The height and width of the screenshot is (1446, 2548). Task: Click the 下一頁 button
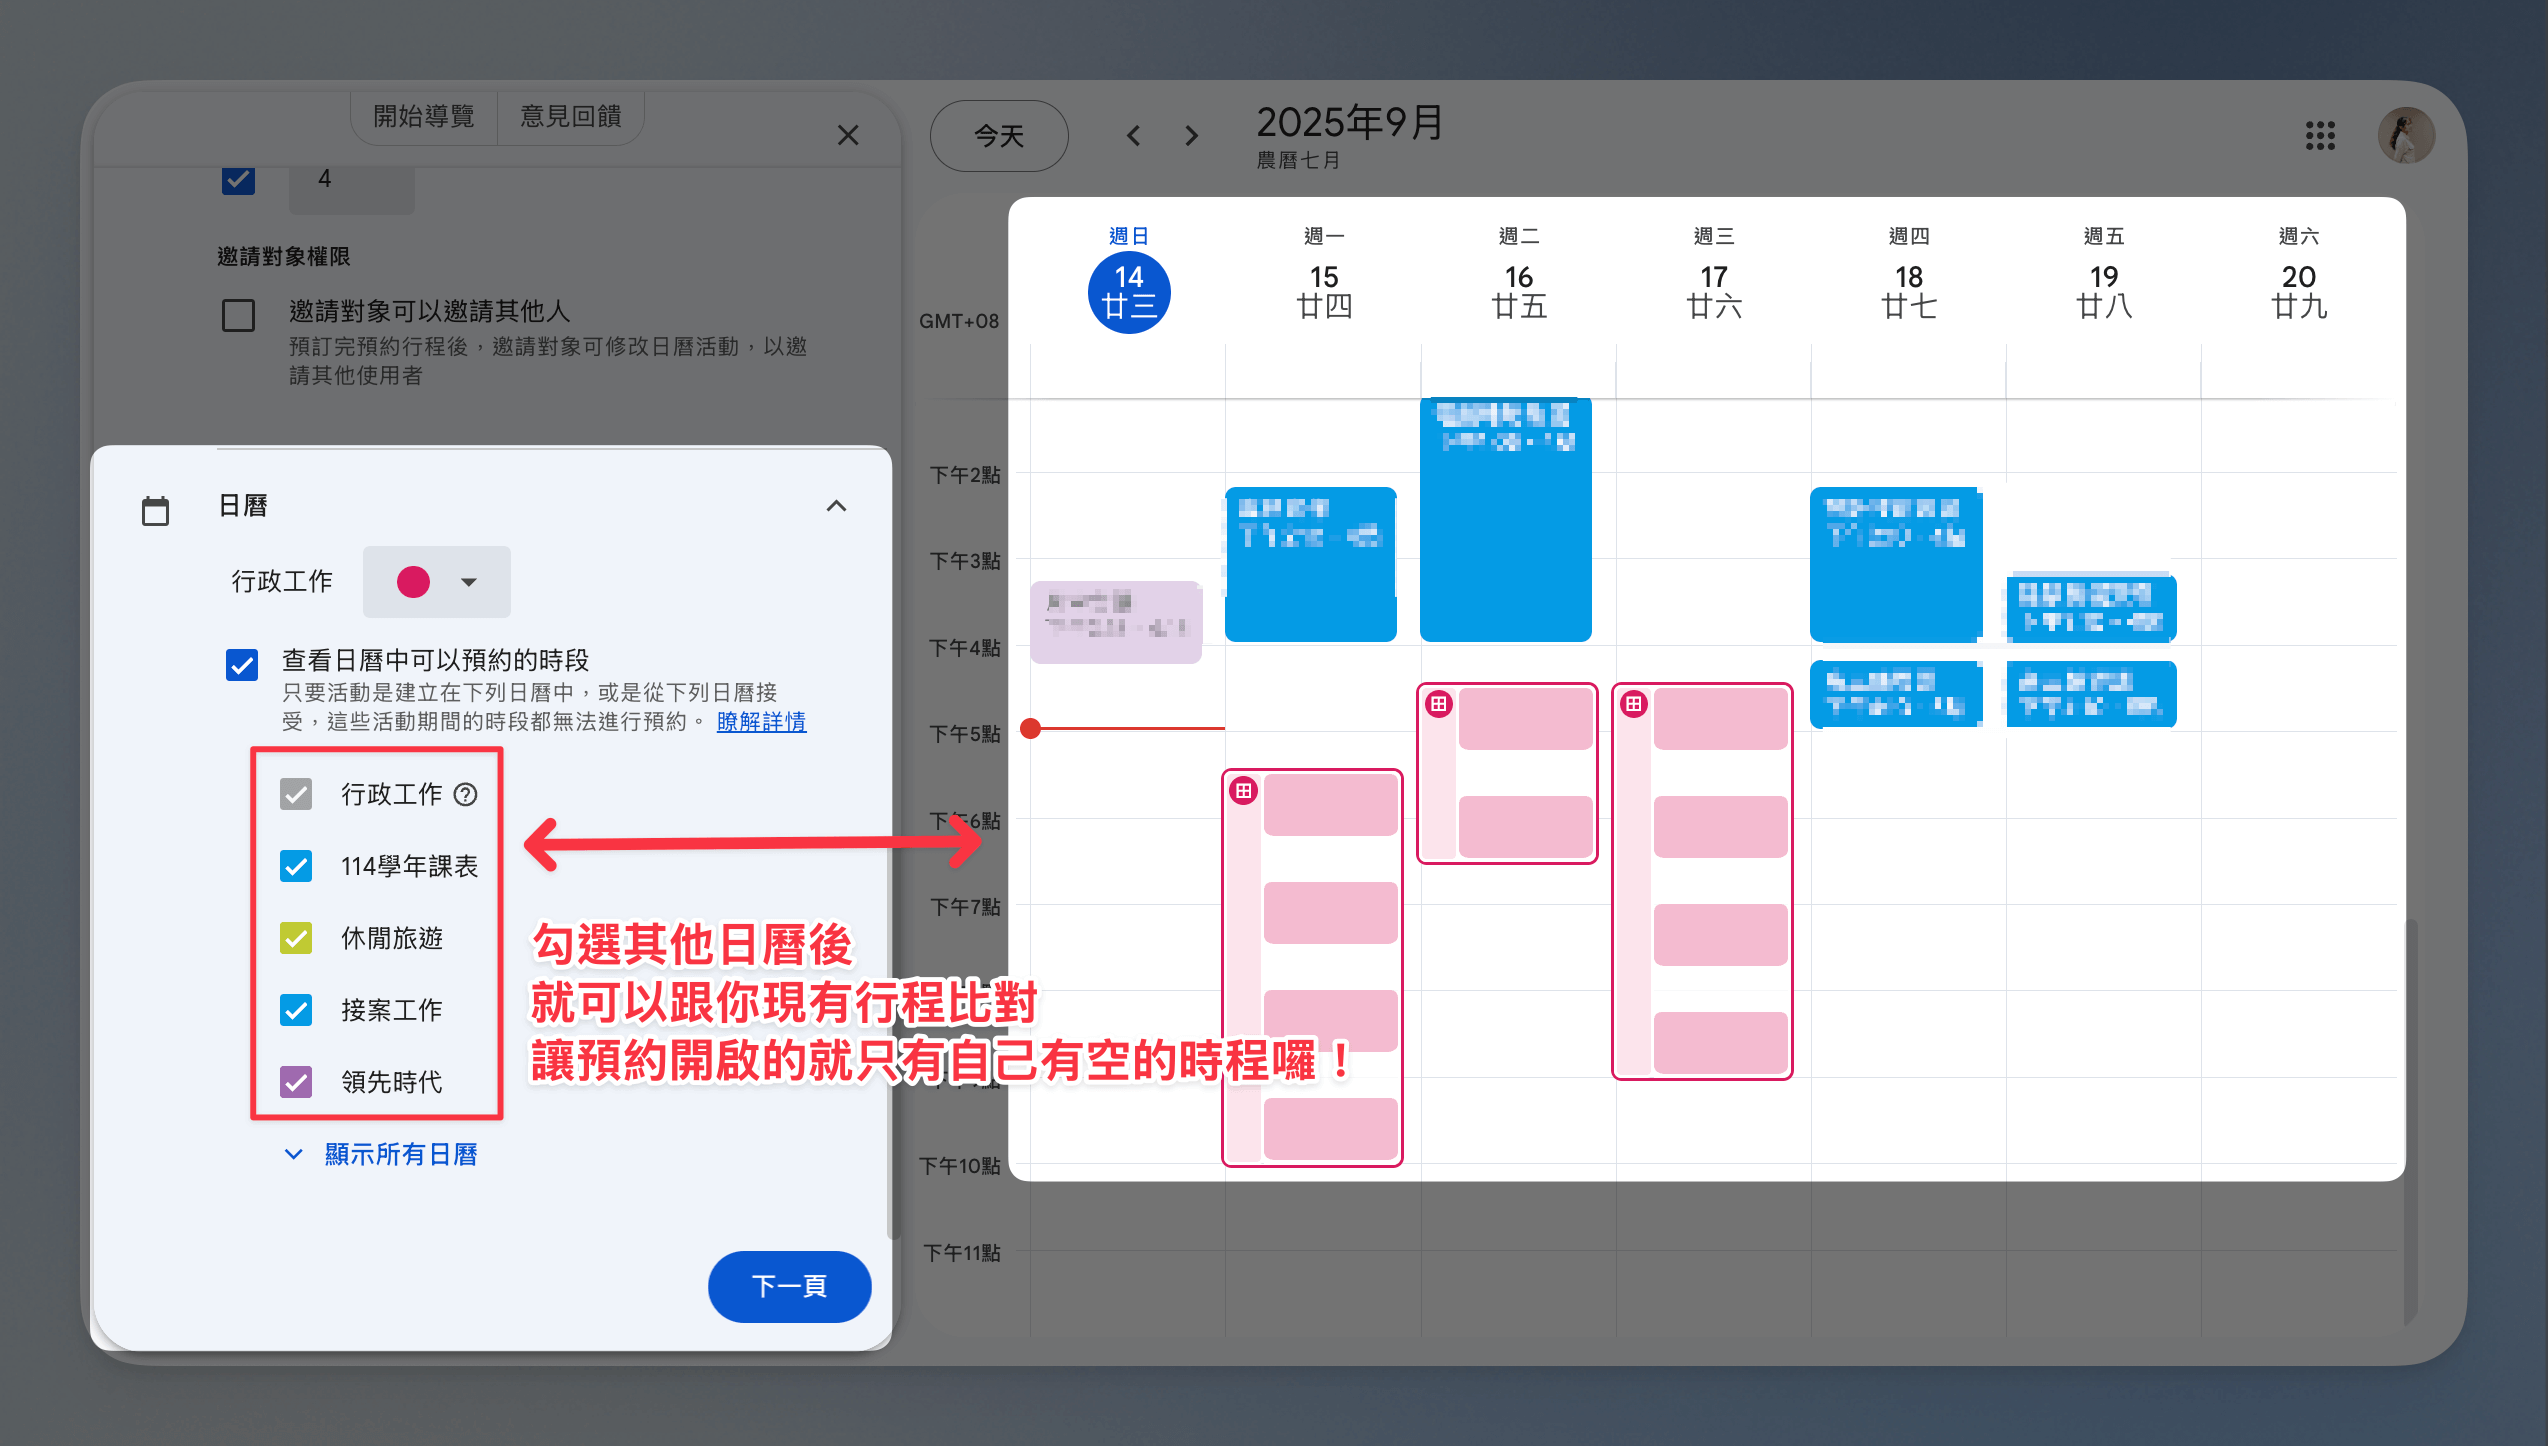pos(789,1286)
